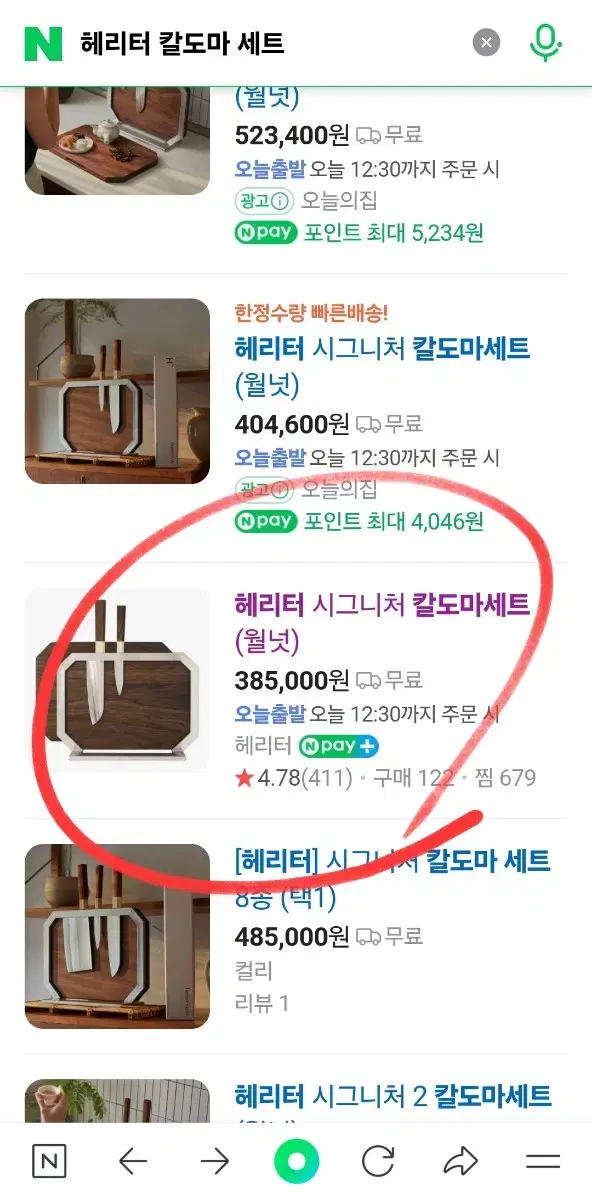Open the 385,000원 헤리터 시그니처 칼도마세트 link
Viewport: 592px width, 1200px height.
click(x=382, y=622)
